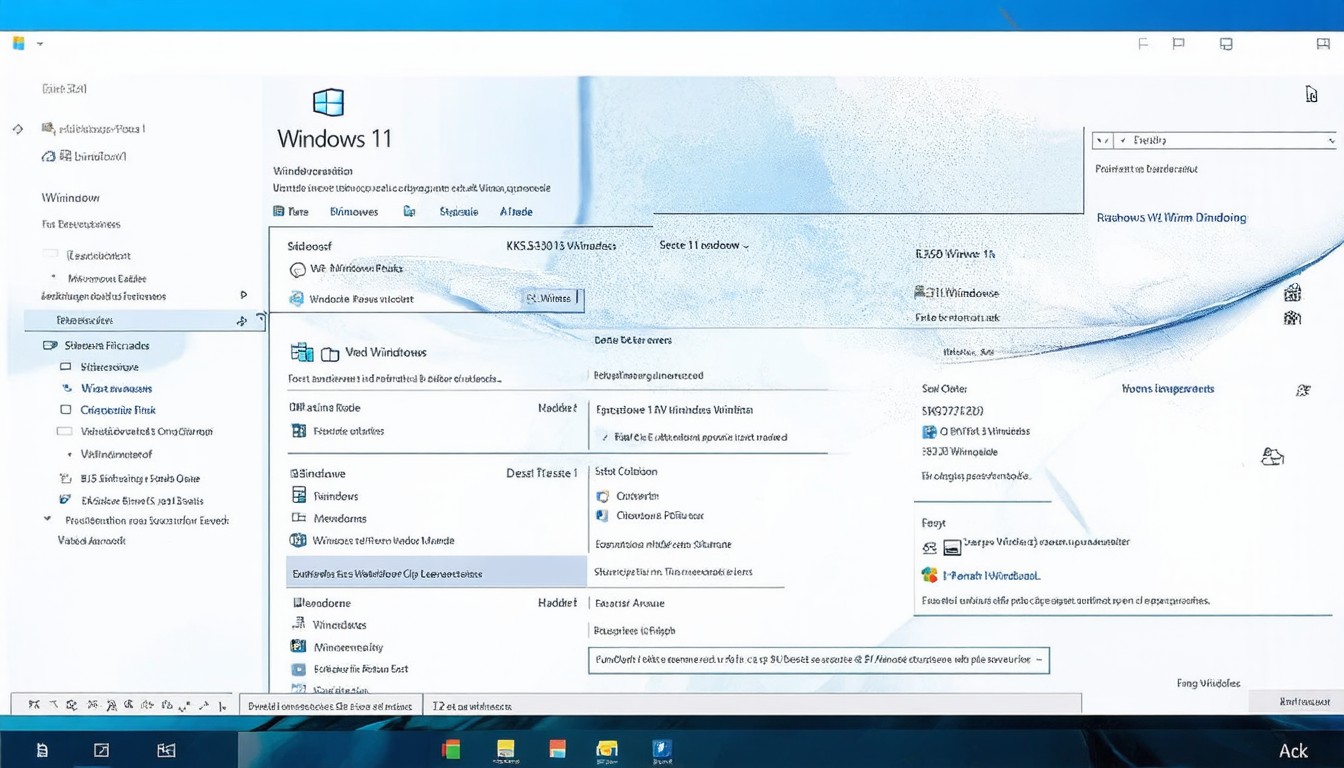Screen dimensions: 1344x768
Task: Toggle the checkmark beside "Fital Cle E" line
Action: point(603,437)
